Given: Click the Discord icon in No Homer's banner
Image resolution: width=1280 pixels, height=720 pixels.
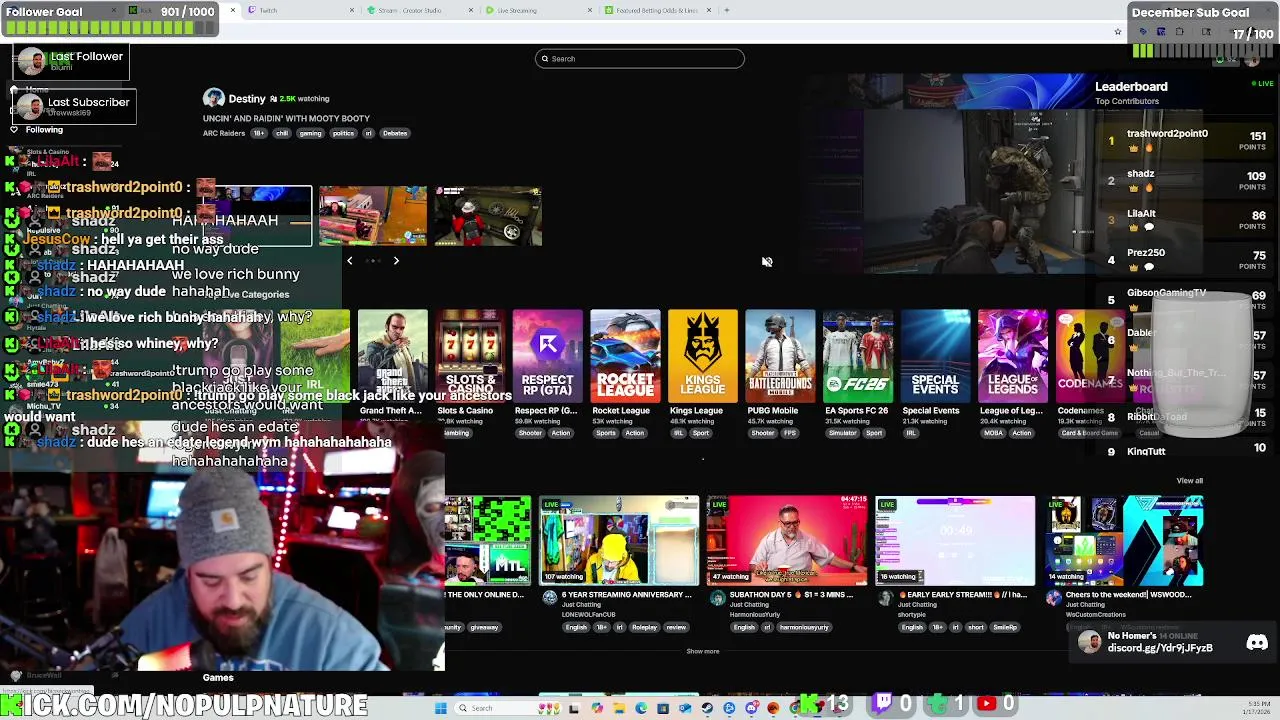Looking at the screenshot, I should (x=1257, y=643).
